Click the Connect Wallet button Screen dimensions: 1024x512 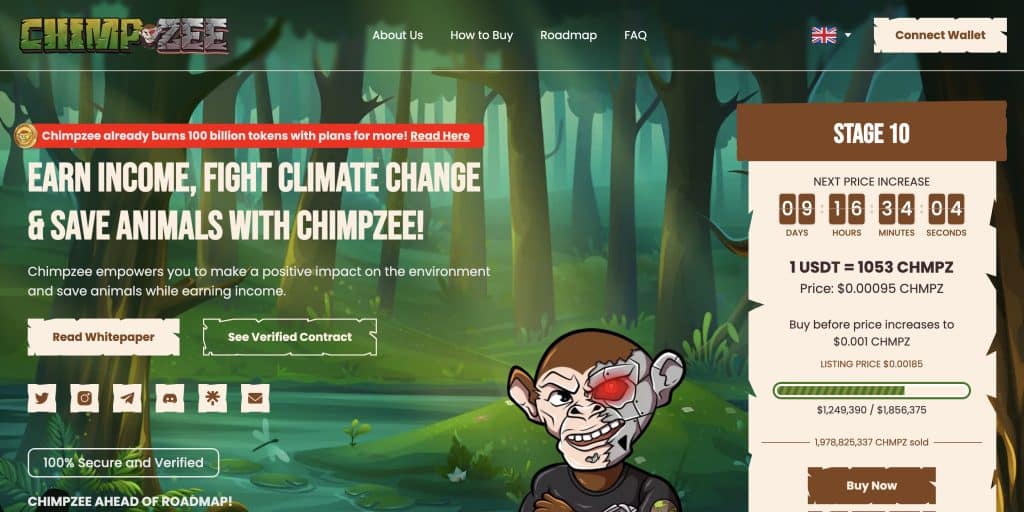coord(940,35)
